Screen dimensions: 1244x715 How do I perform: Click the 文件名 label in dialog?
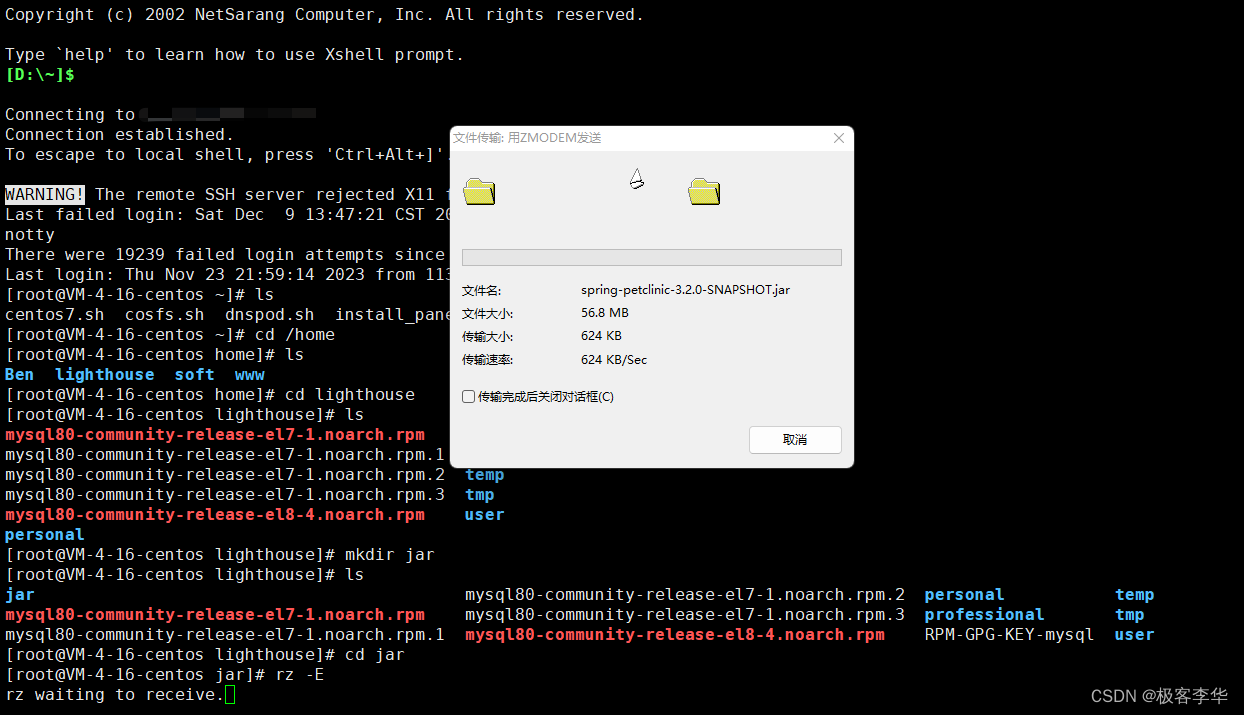coord(481,290)
